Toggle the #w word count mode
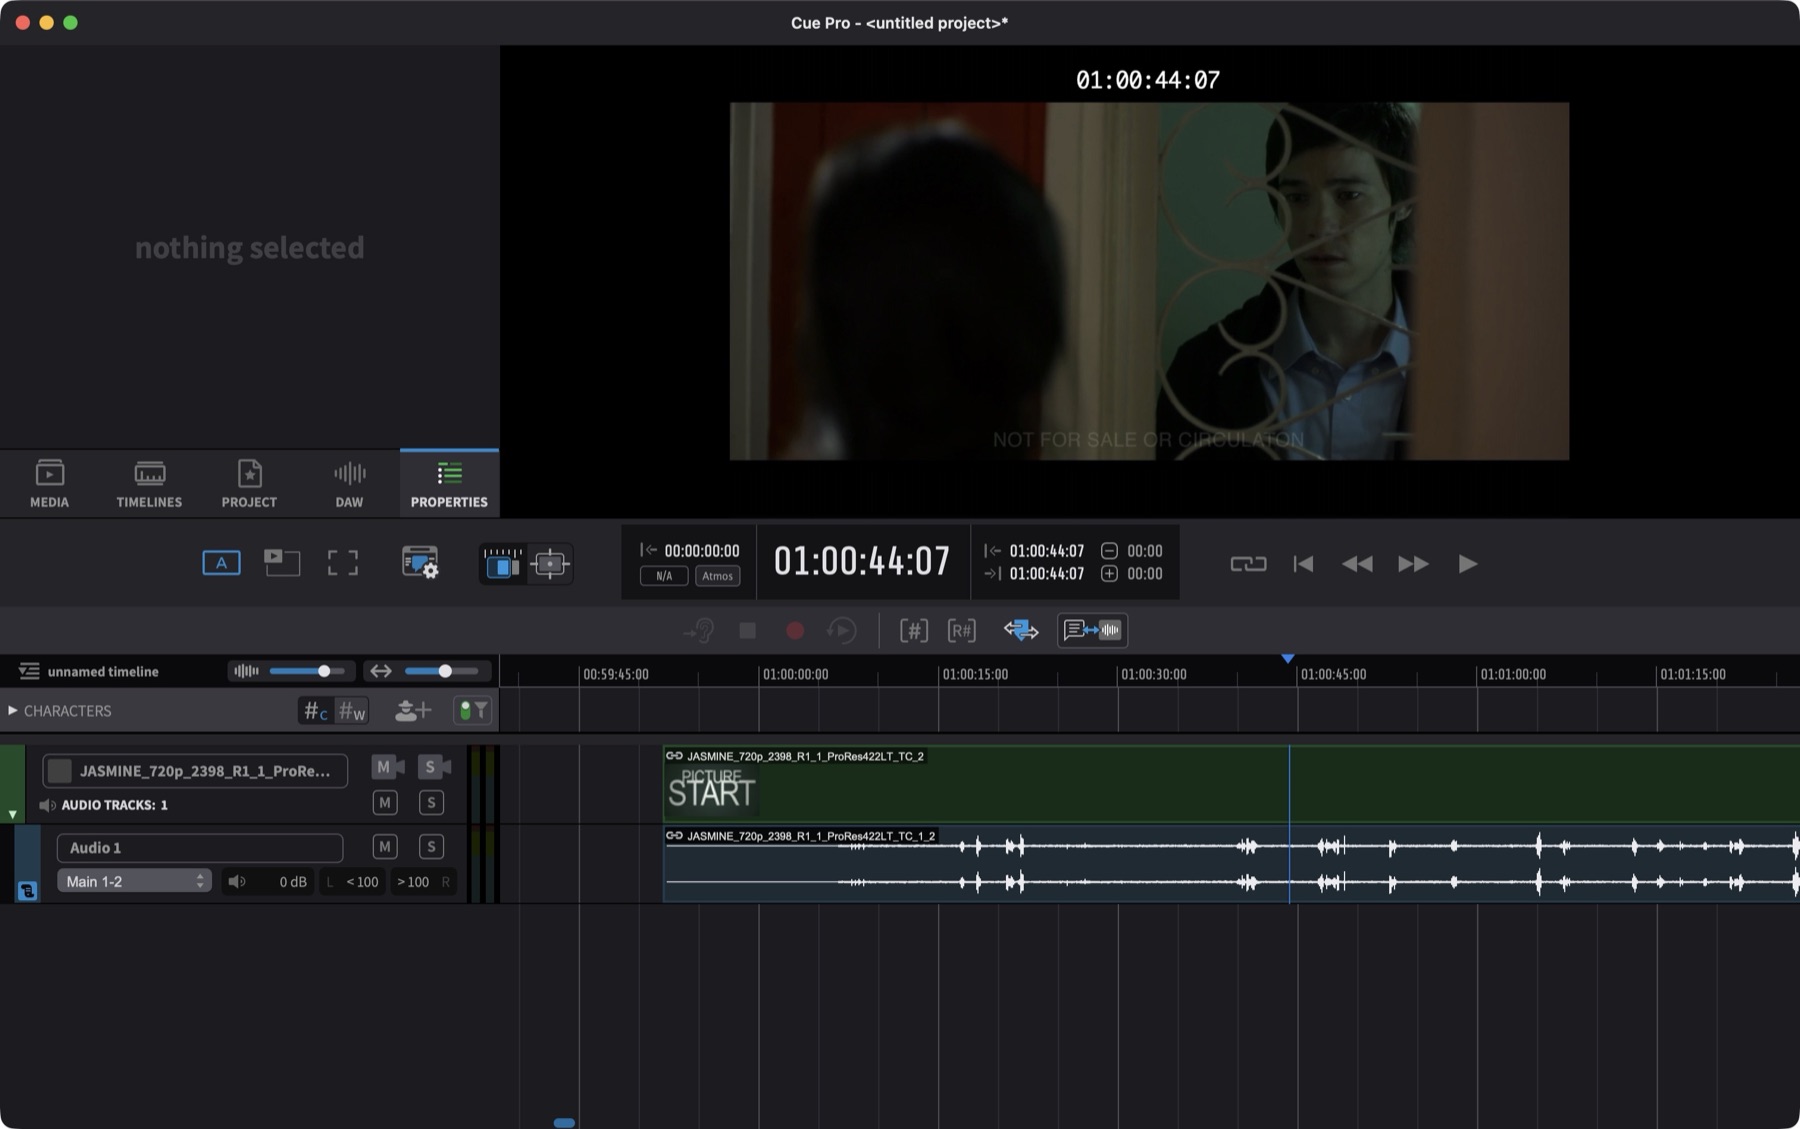 (x=352, y=711)
